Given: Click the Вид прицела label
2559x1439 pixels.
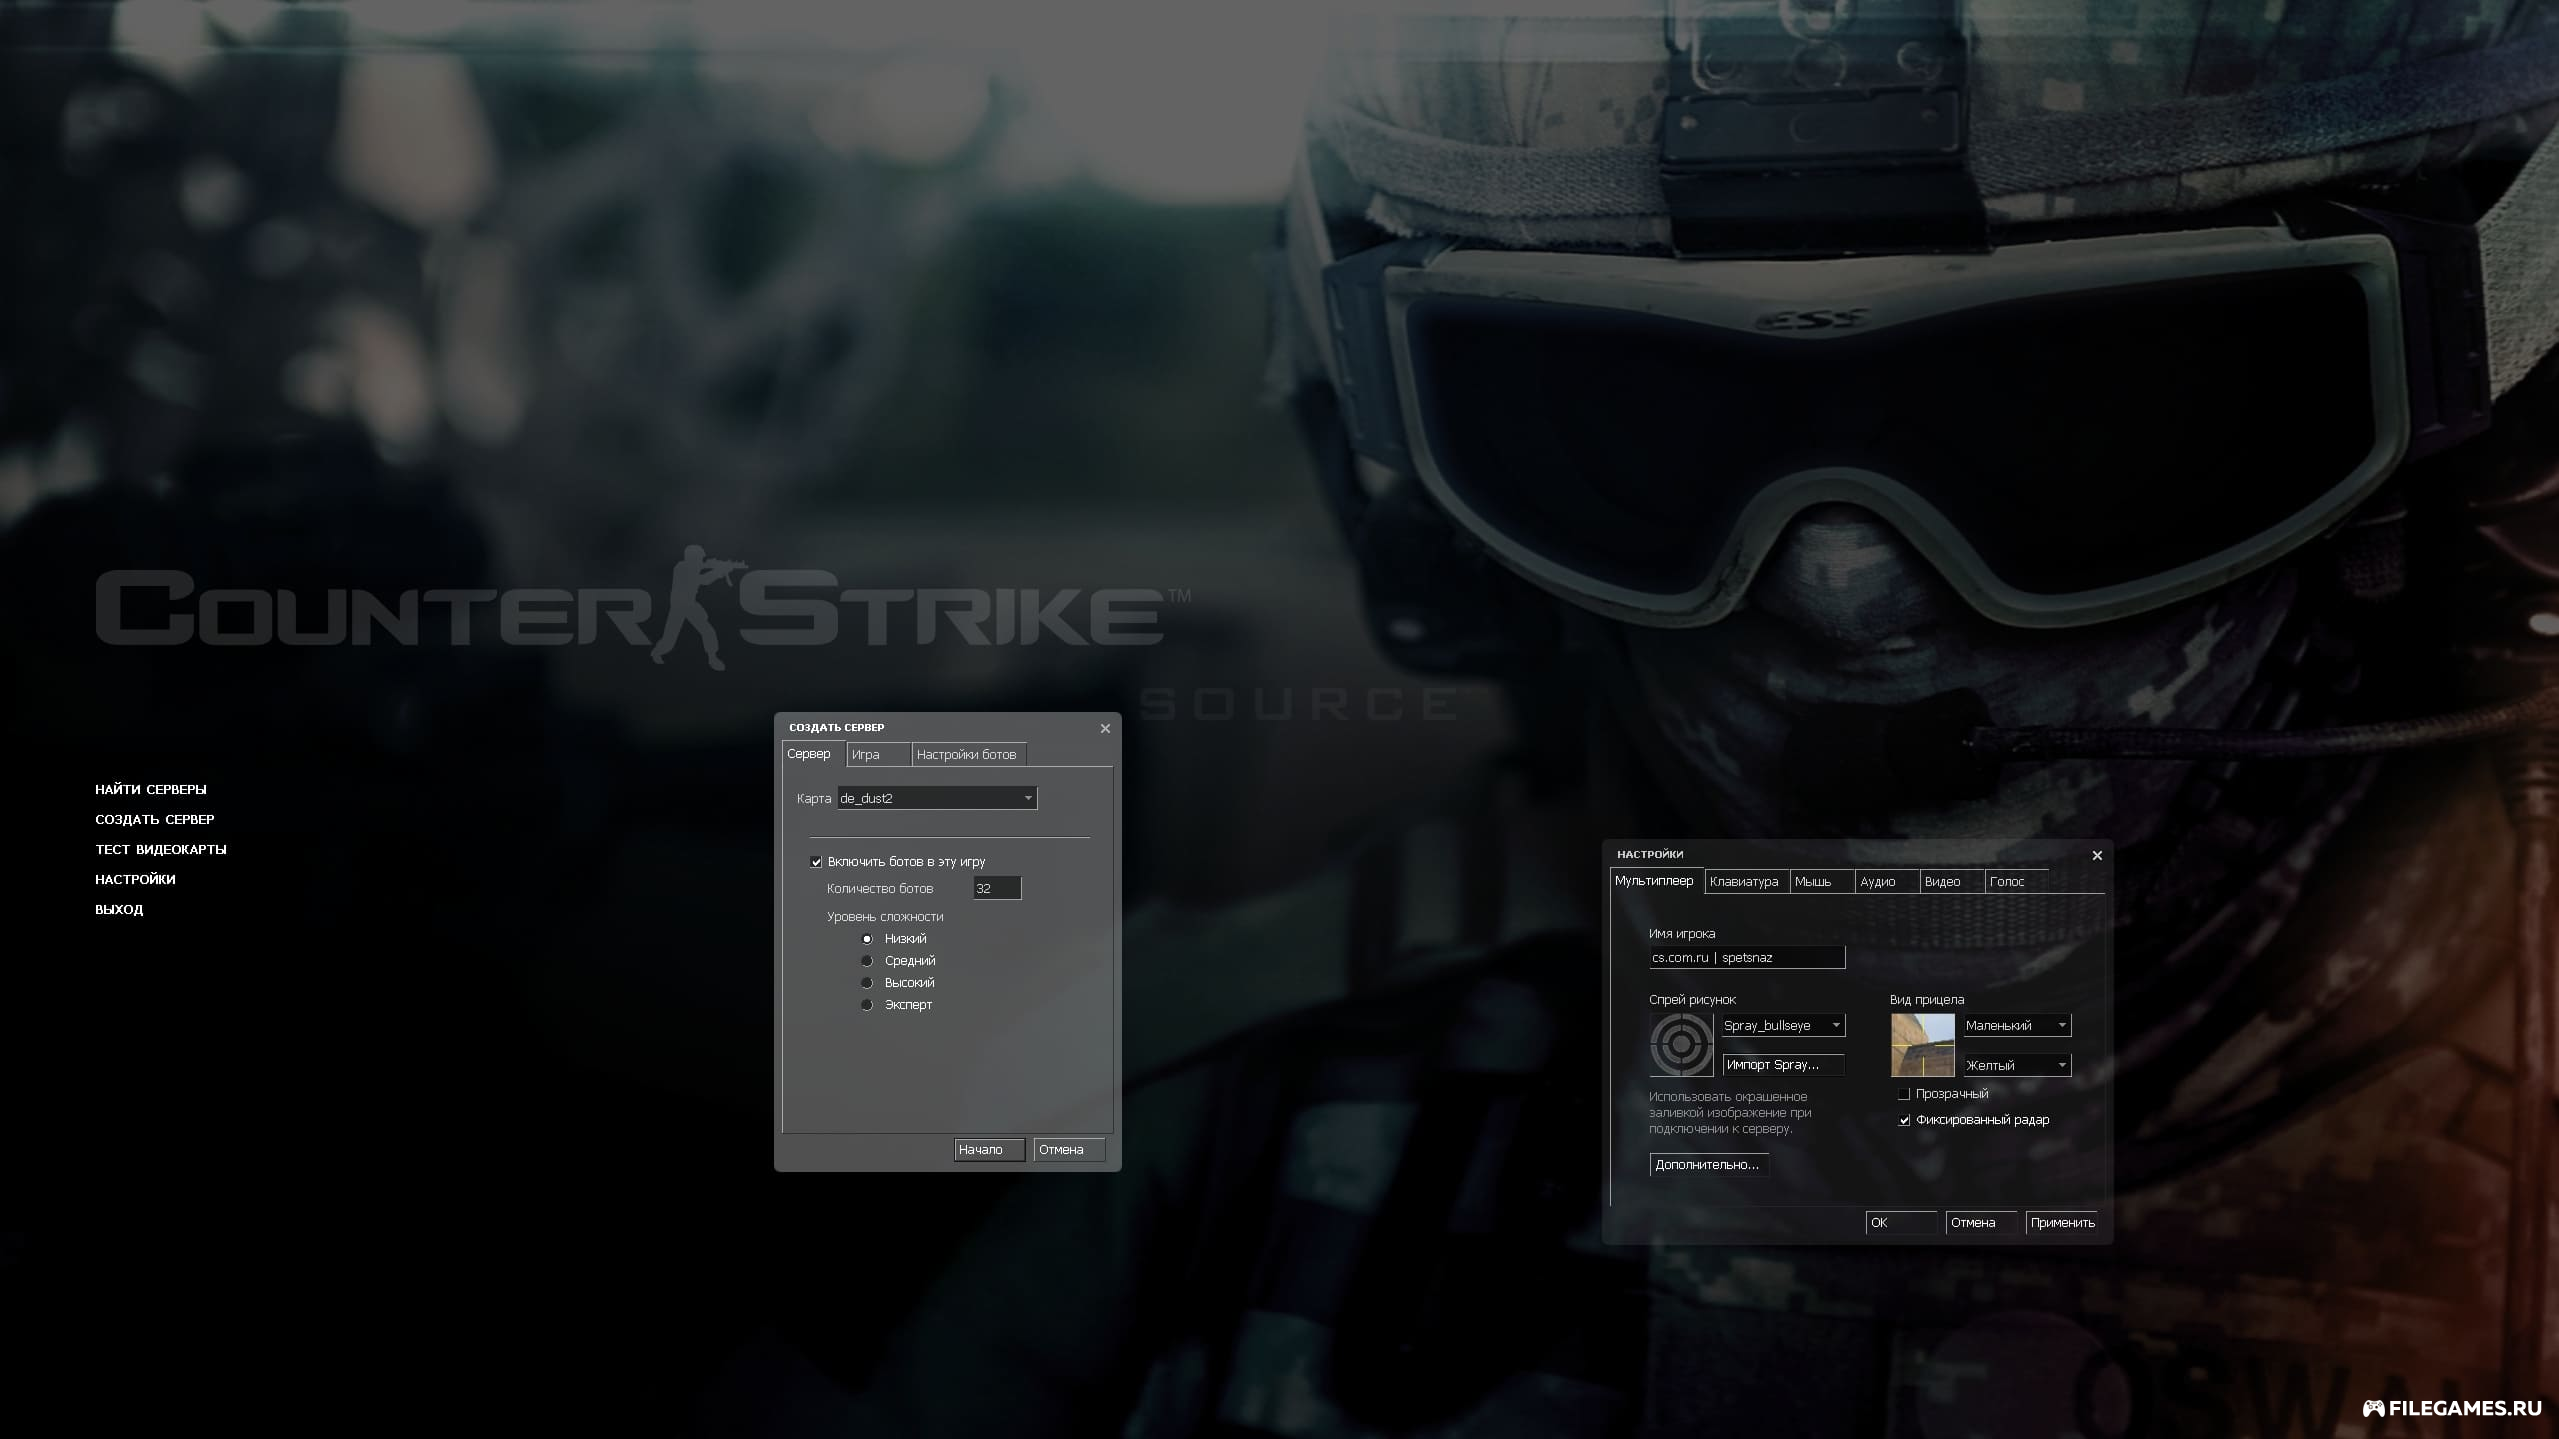Looking at the screenshot, I should [x=1927, y=1000].
